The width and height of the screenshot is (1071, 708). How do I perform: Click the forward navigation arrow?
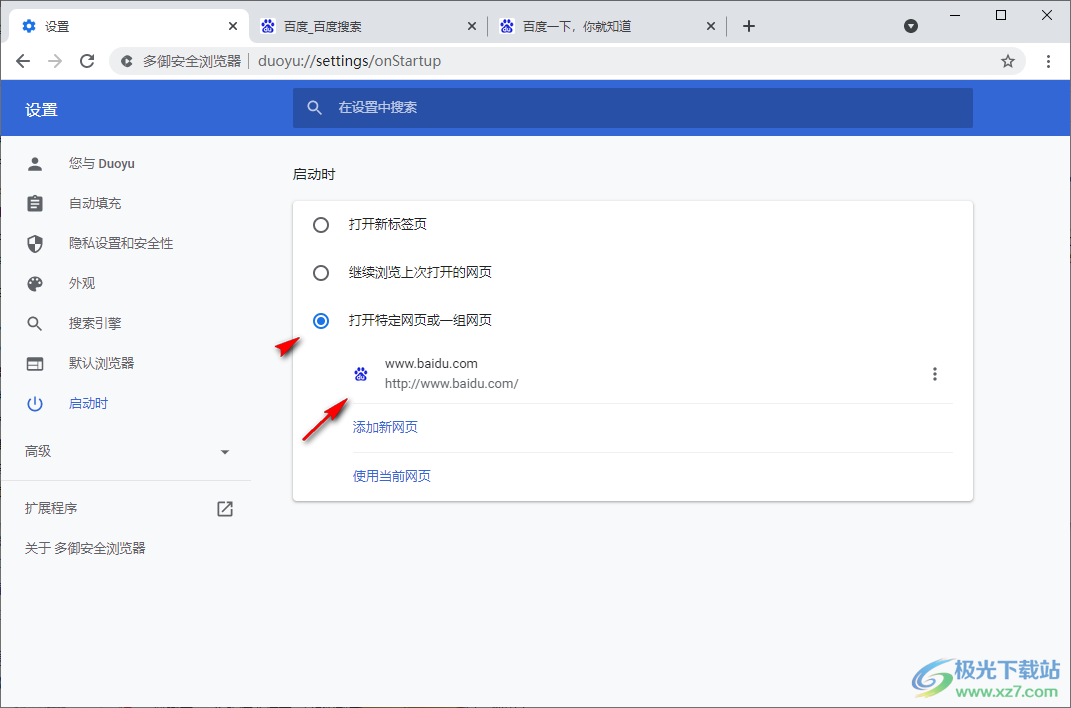(x=55, y=61)
